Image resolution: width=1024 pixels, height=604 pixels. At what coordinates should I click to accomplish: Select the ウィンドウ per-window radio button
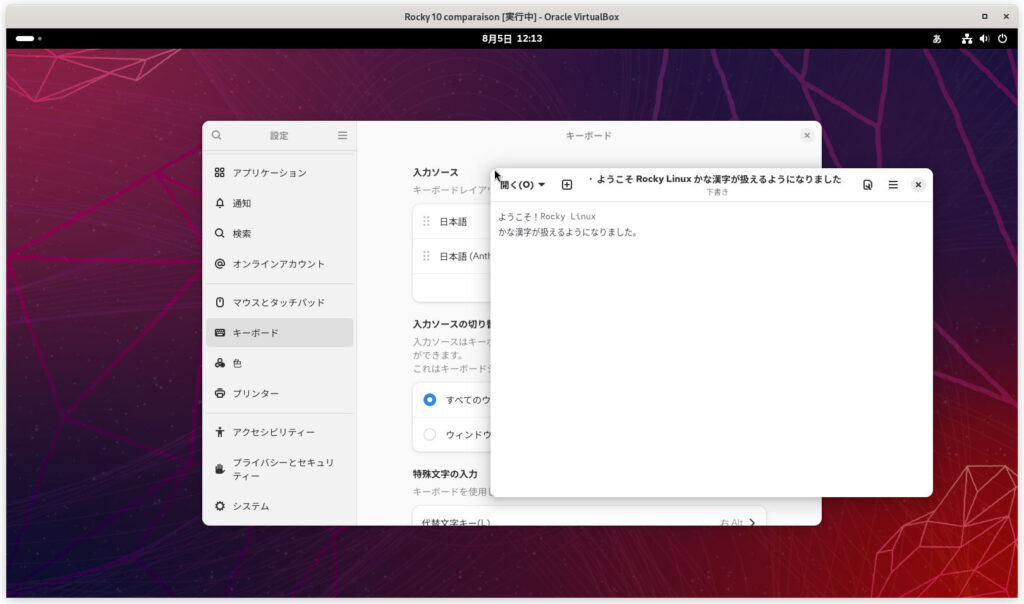(430, 434)
